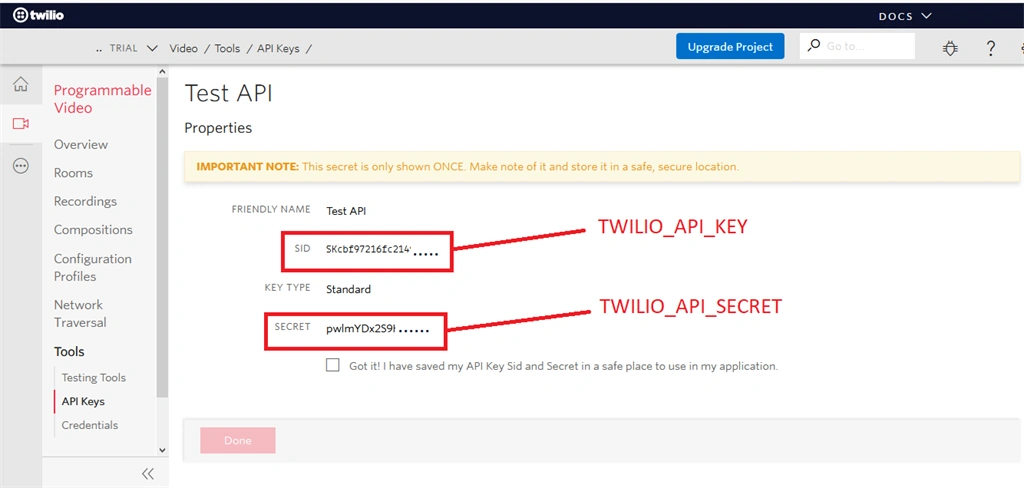The height and width of the screenshot is (488, 1024).
Task: Open the All Products ellipsis icon
Action: (x=21, y=167)
